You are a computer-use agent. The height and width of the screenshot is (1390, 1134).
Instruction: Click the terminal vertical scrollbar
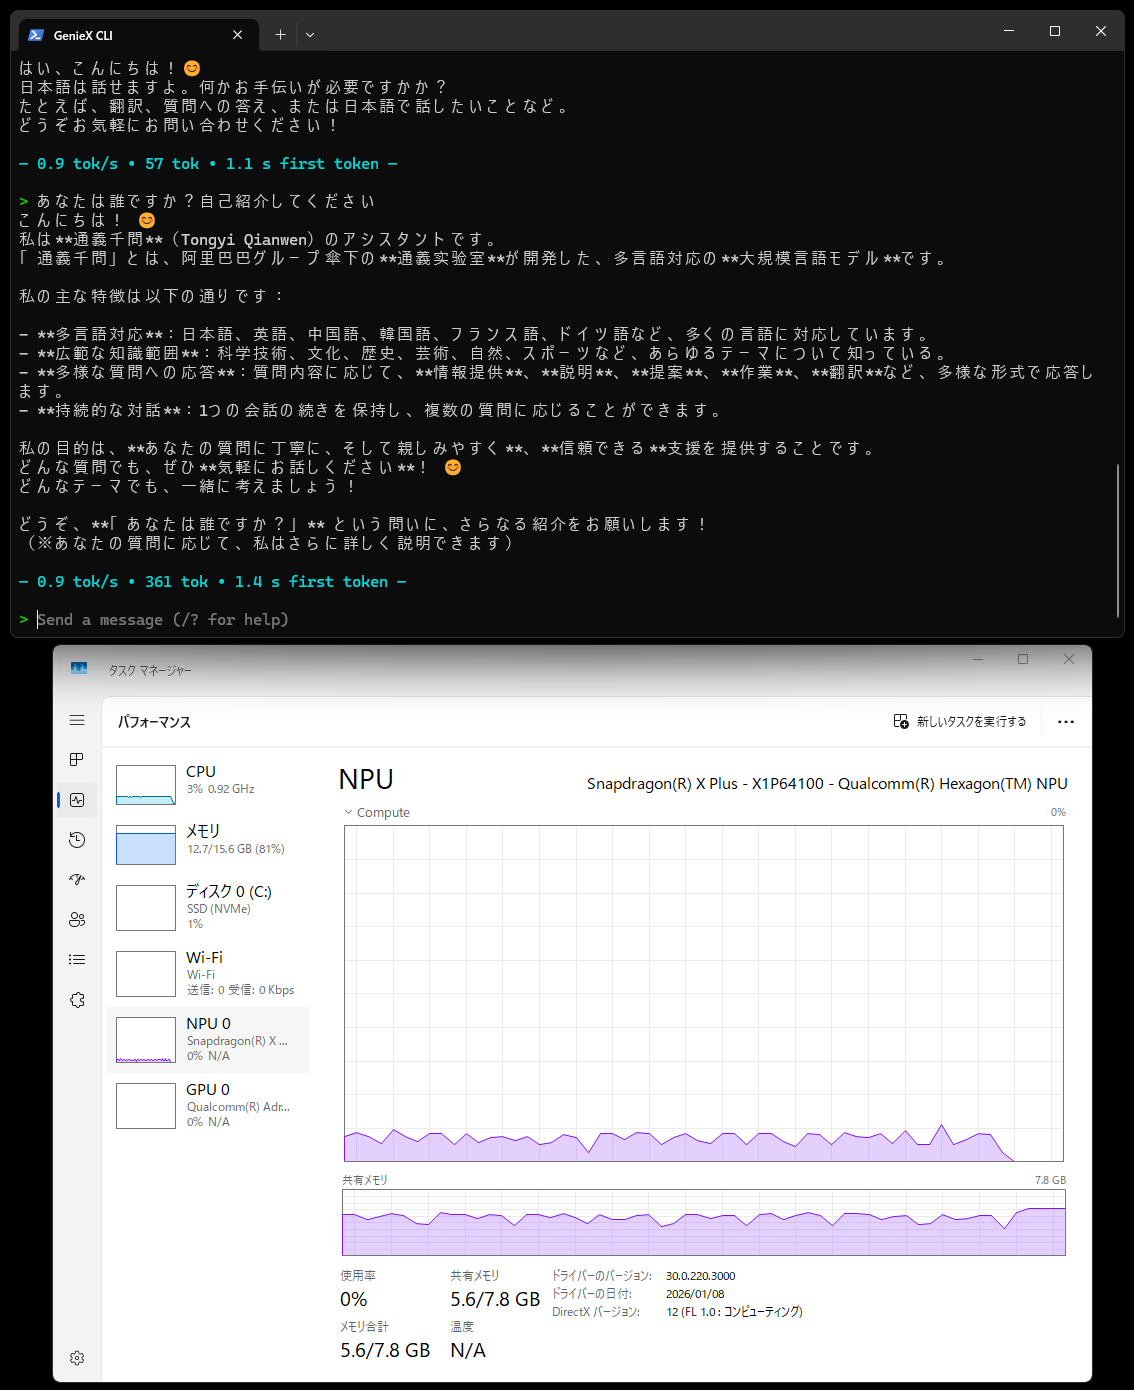[x=1117, y=540]
